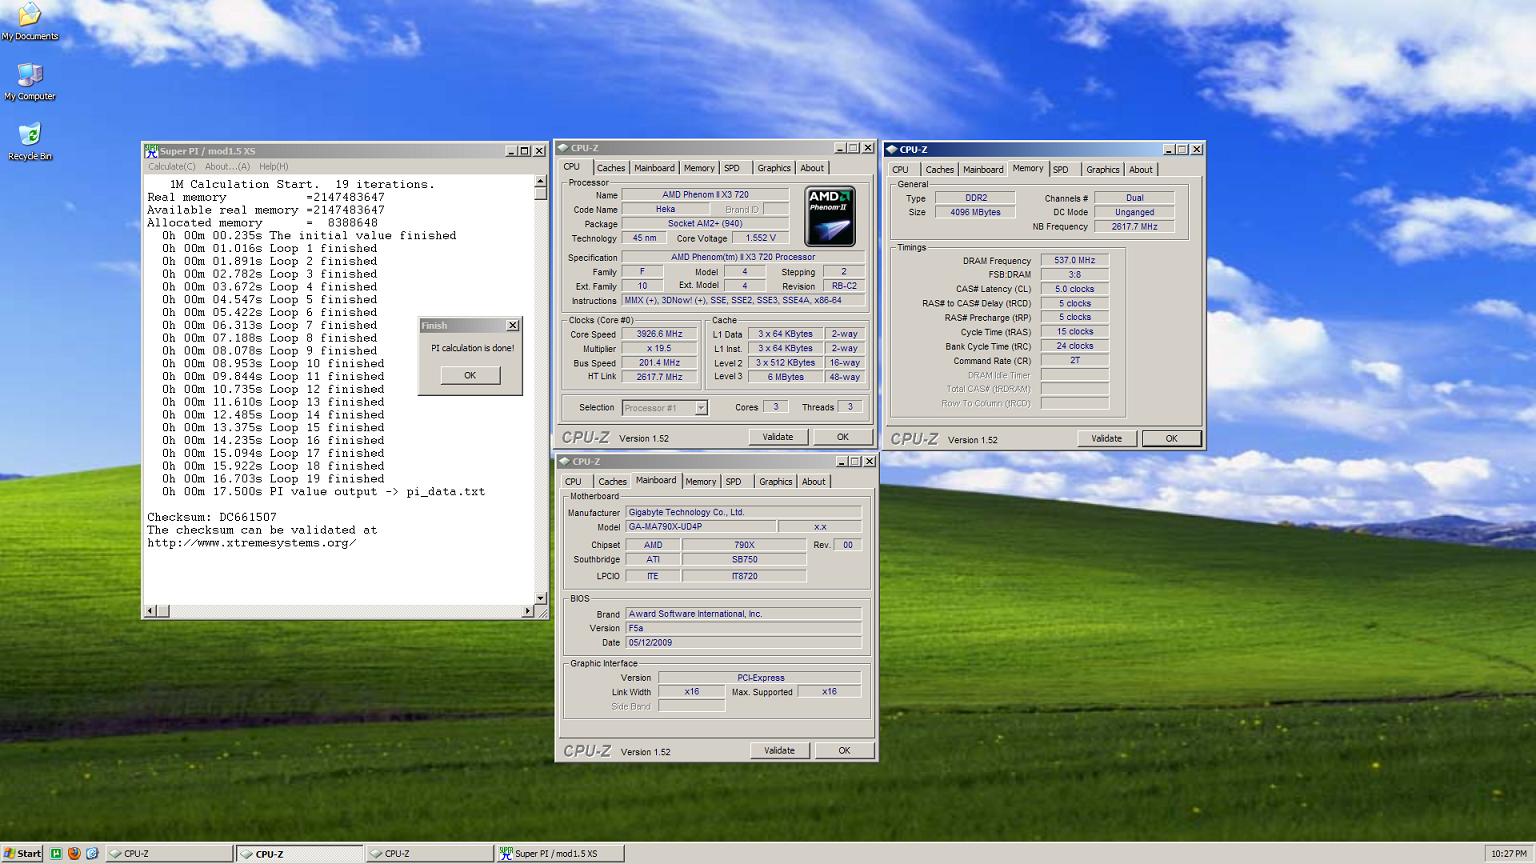Select Mainboard tab in CPU-Z Memory window
Screen dimensions: 1536x864
(983, 170)
